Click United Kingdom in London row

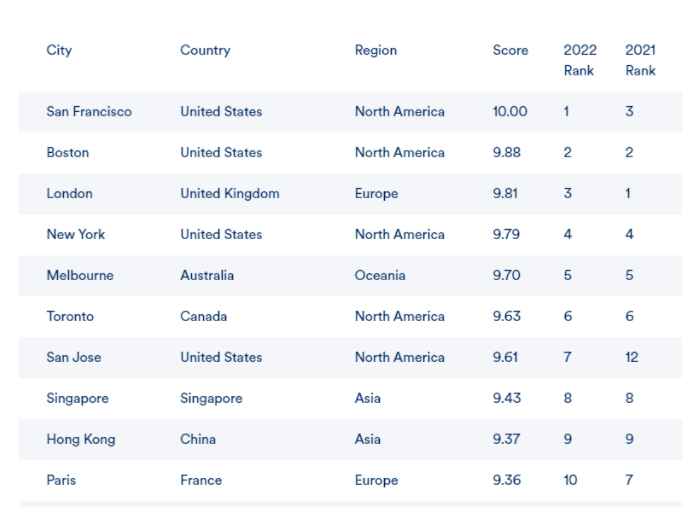[x=230, y=193]
